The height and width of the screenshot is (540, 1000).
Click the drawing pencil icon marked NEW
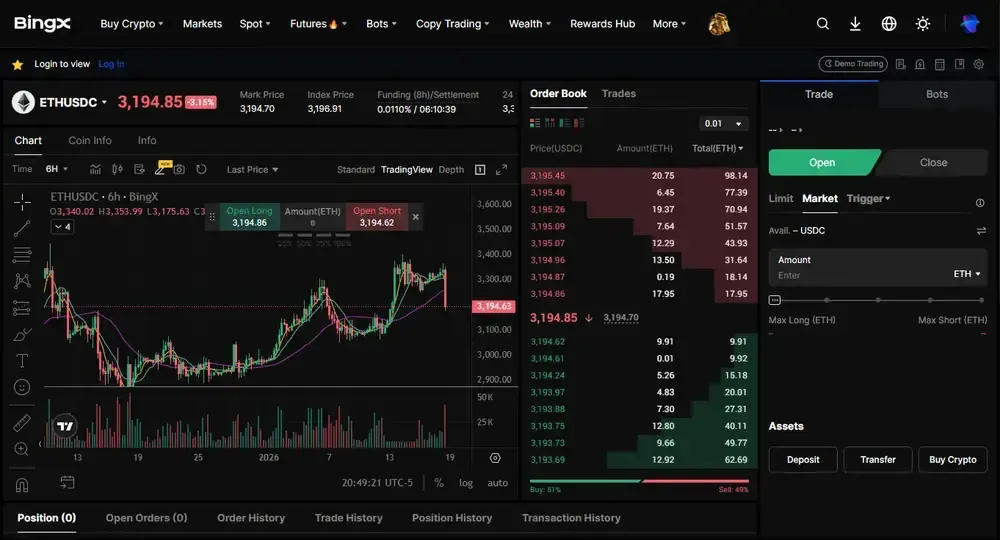pyautogui.click(x=161, y=168)
